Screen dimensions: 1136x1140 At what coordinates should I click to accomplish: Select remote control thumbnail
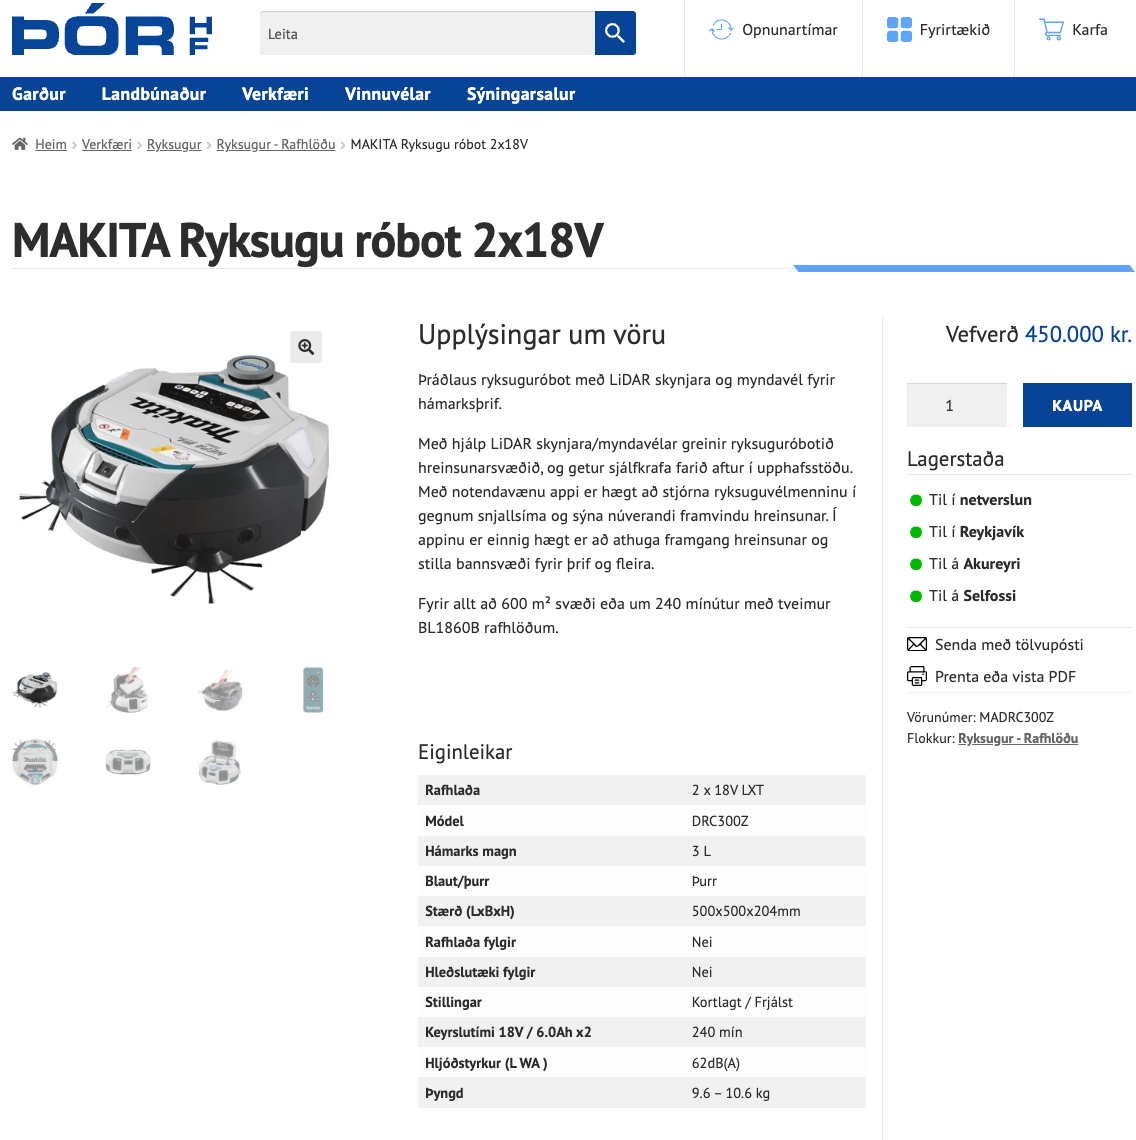click(x=313, y=690)
